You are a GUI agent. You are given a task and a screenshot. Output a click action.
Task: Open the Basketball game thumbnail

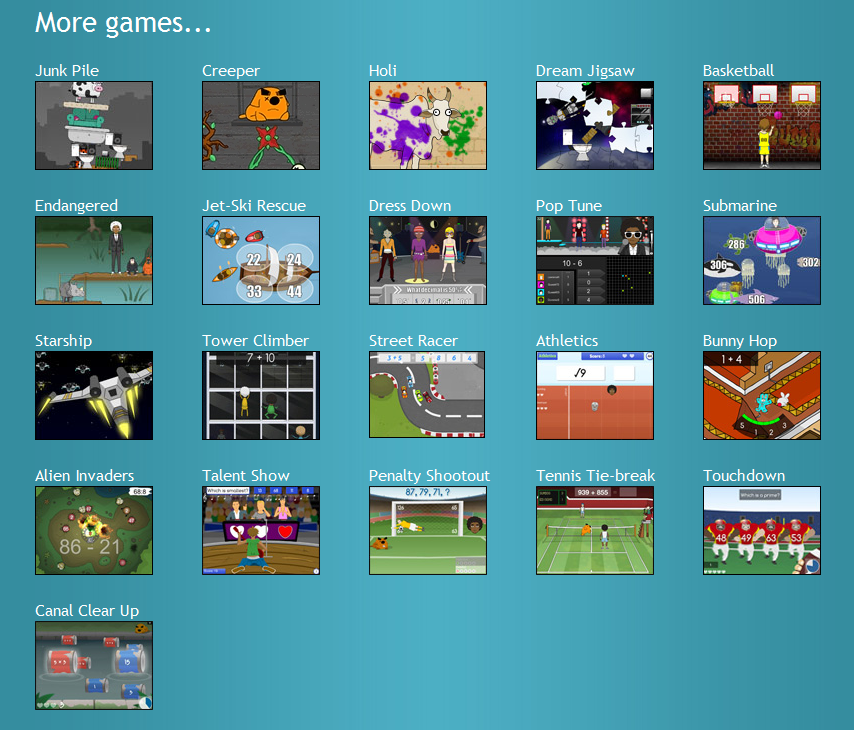(x=761, y=125)
